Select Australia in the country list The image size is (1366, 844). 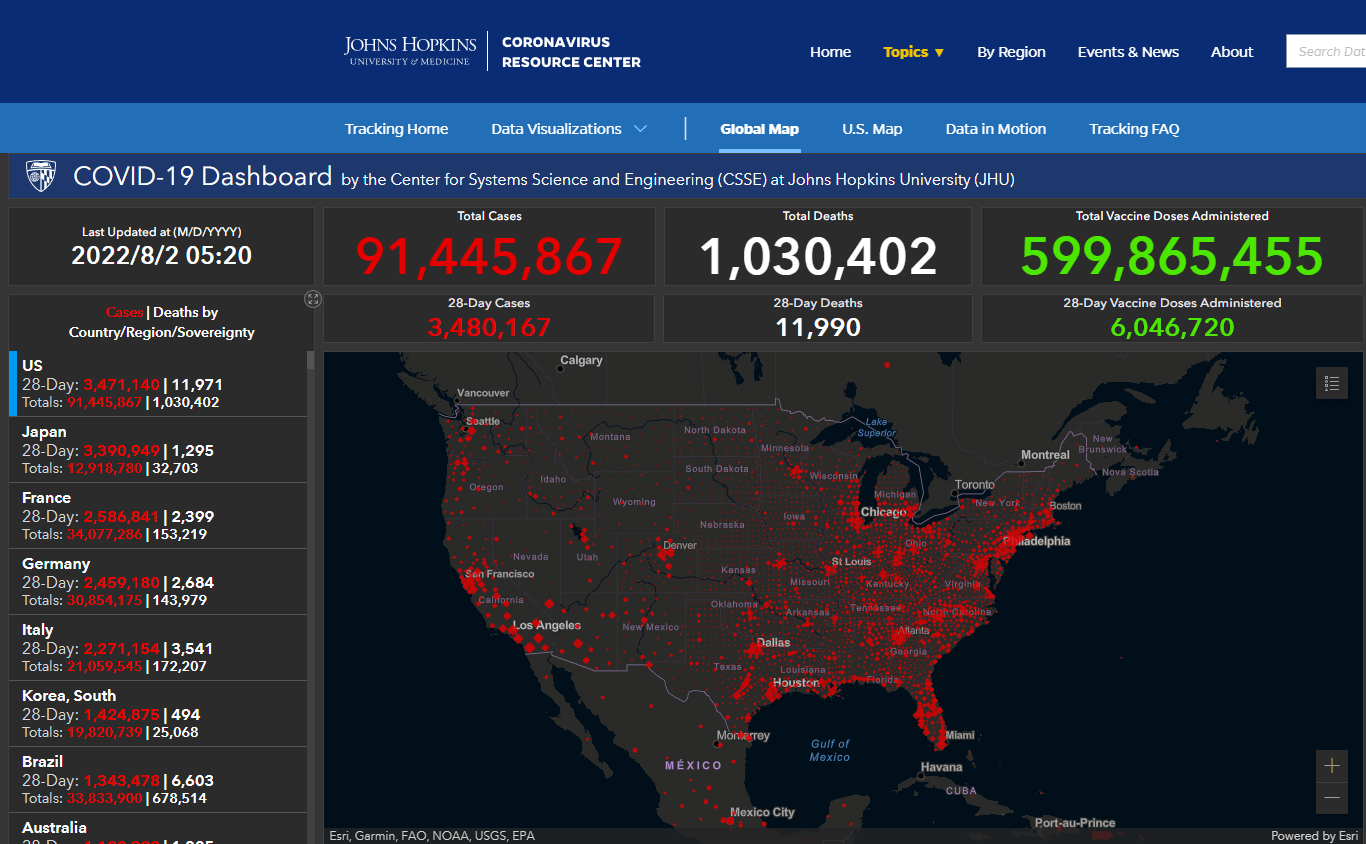point(158,829)
